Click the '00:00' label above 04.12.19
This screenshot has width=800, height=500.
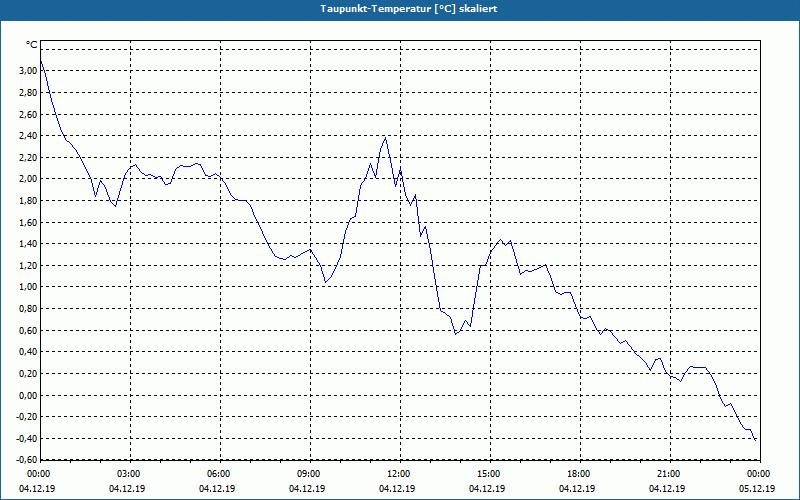(x=39, y=474)
